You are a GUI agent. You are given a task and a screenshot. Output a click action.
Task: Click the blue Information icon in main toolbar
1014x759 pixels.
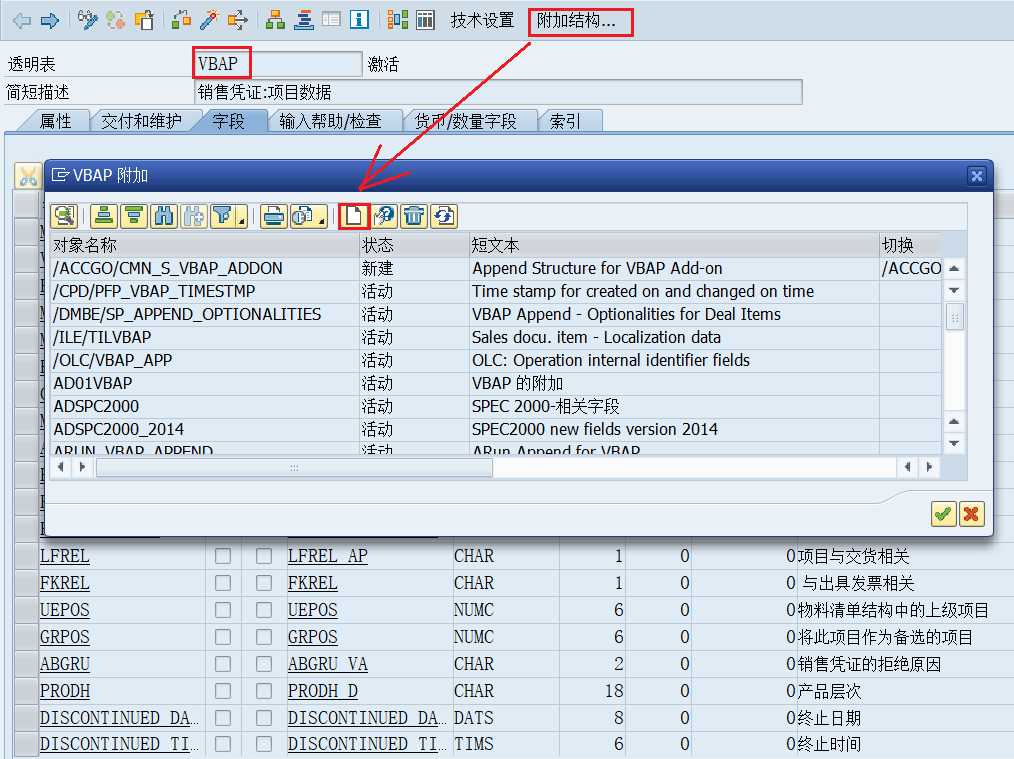[359, 20]
